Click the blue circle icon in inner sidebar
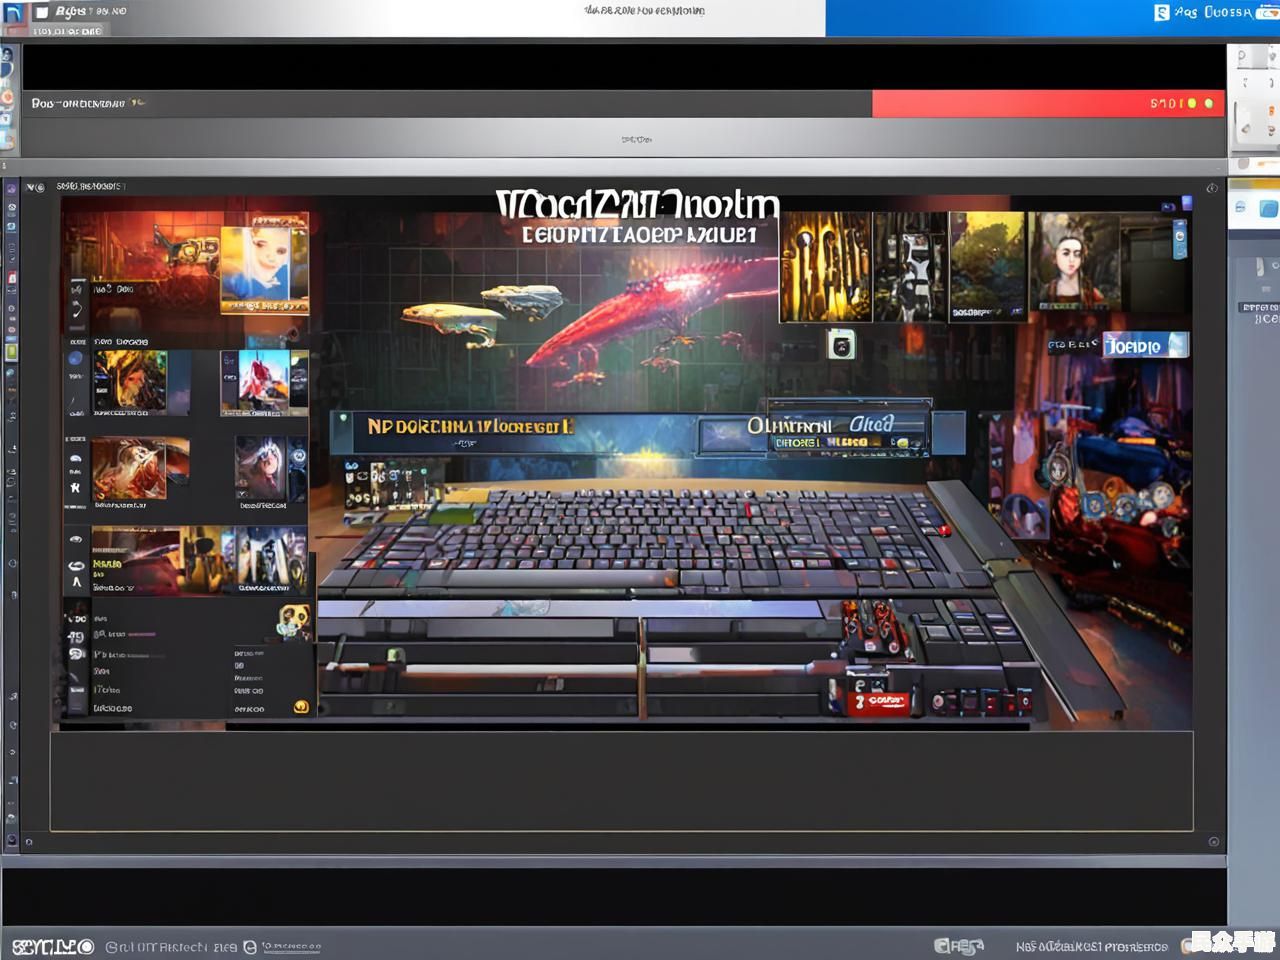 [x=76, y=358]
